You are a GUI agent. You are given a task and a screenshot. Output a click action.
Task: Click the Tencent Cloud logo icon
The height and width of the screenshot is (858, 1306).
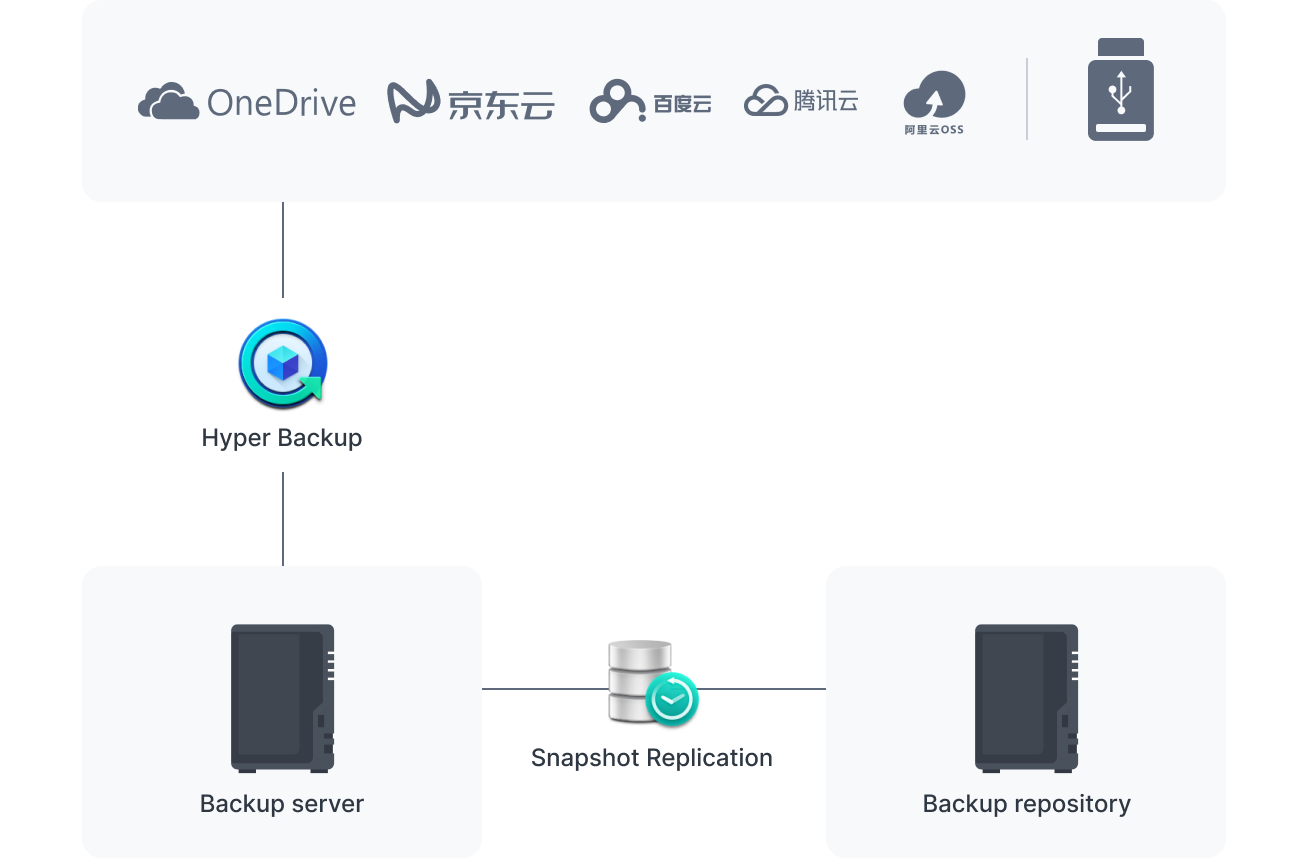point(766,101)
